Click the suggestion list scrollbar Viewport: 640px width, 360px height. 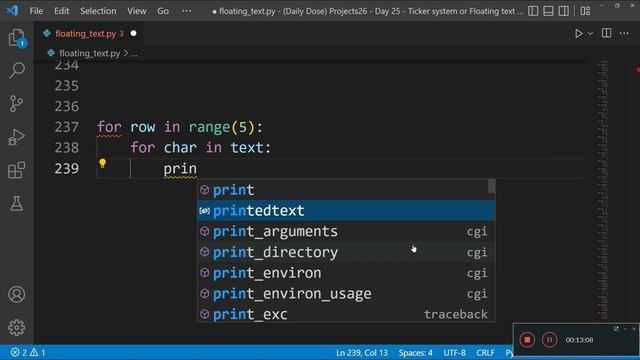[x=491, y=187]
